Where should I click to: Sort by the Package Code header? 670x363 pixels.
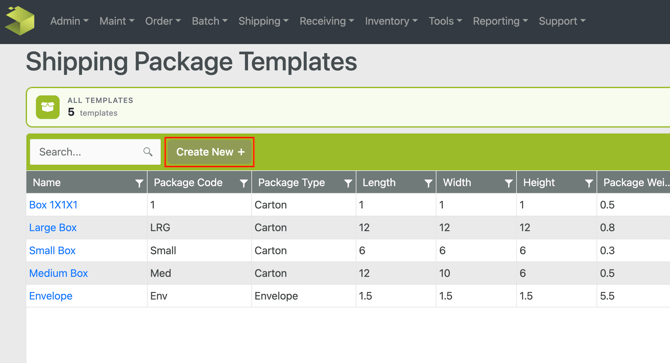tap(188, 183)
